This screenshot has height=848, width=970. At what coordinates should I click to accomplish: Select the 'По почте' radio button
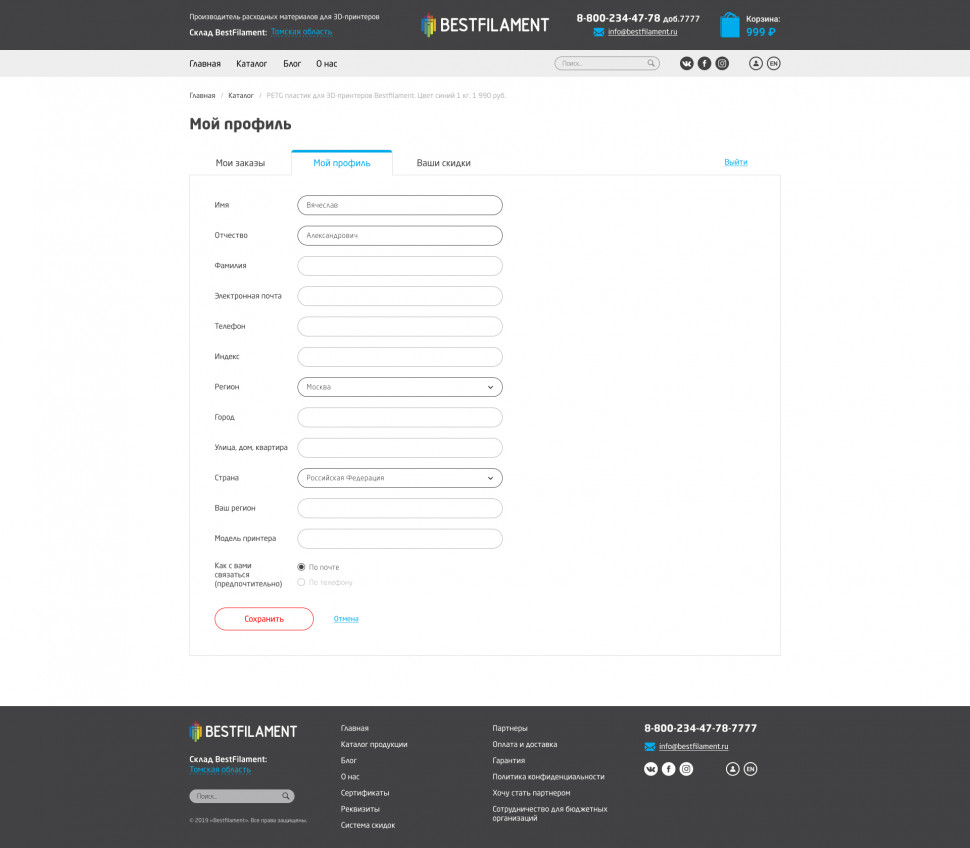301,567
